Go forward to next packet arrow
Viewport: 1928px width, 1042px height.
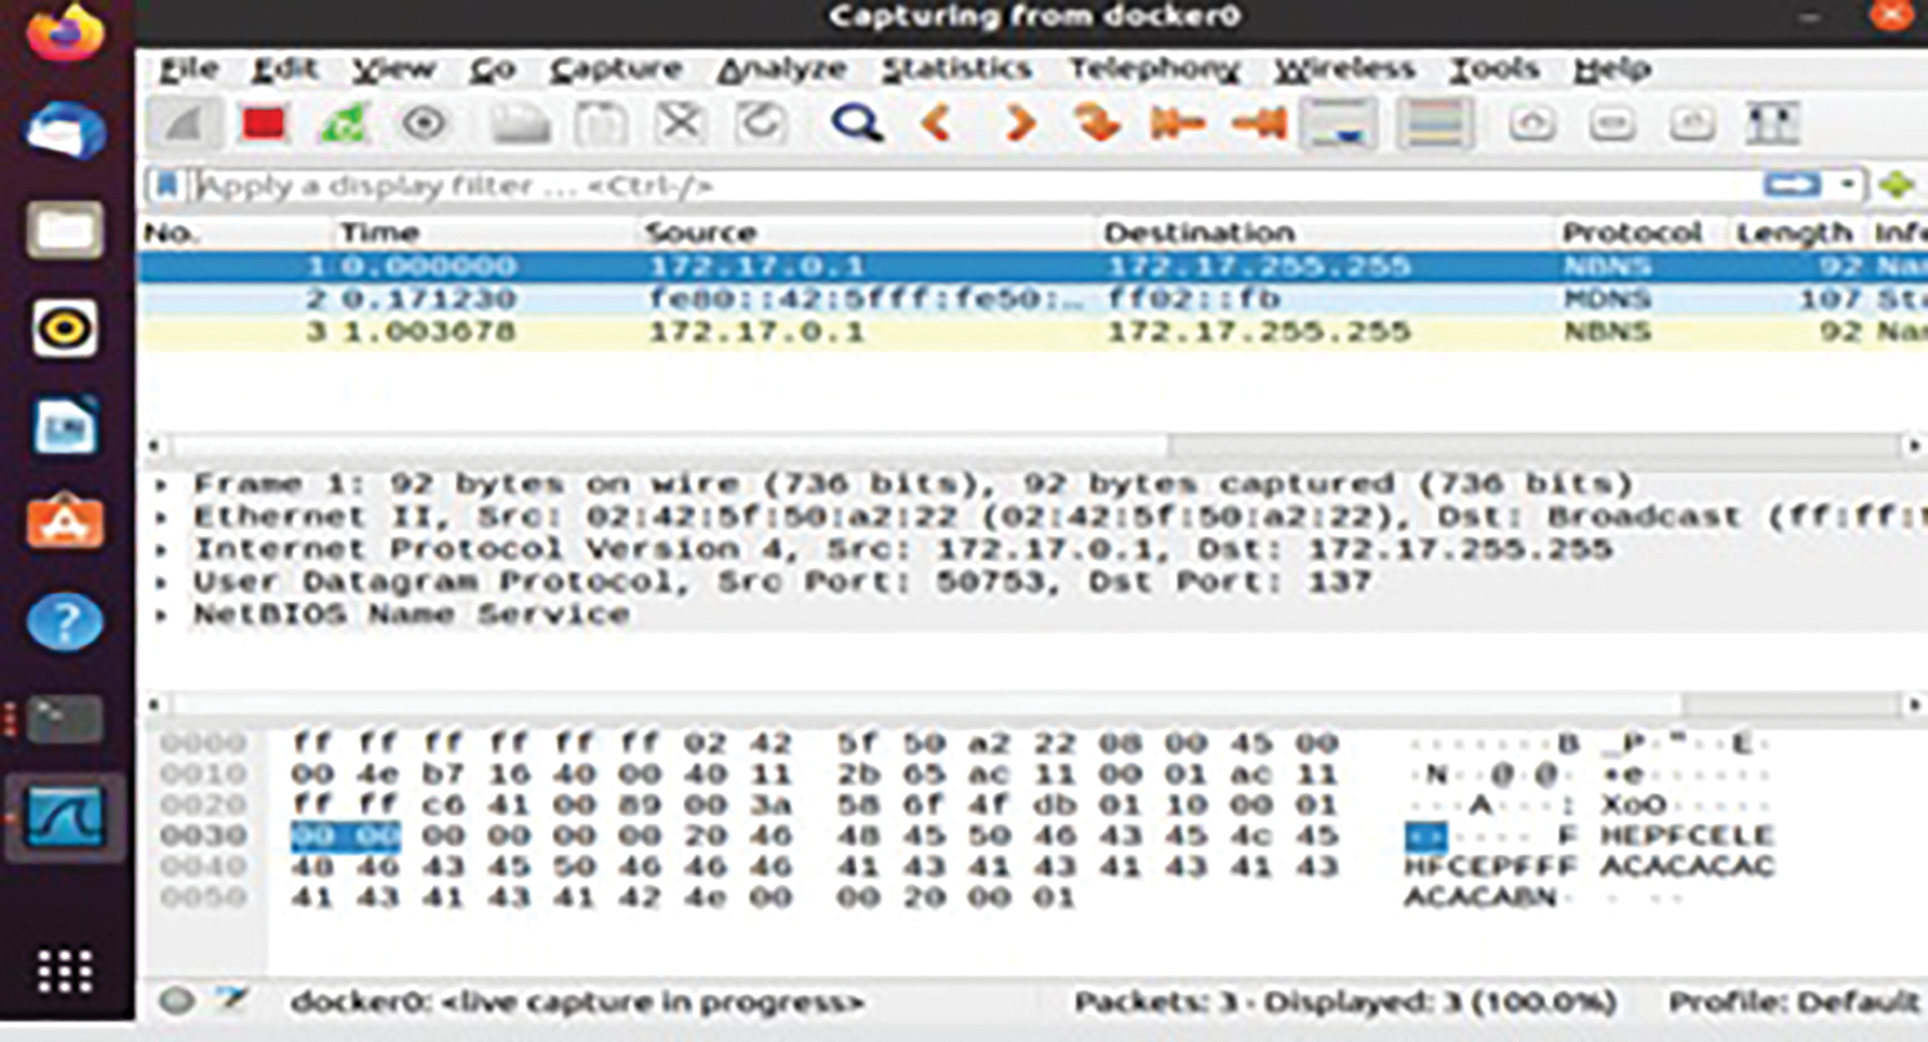[x=1018, y=124]
